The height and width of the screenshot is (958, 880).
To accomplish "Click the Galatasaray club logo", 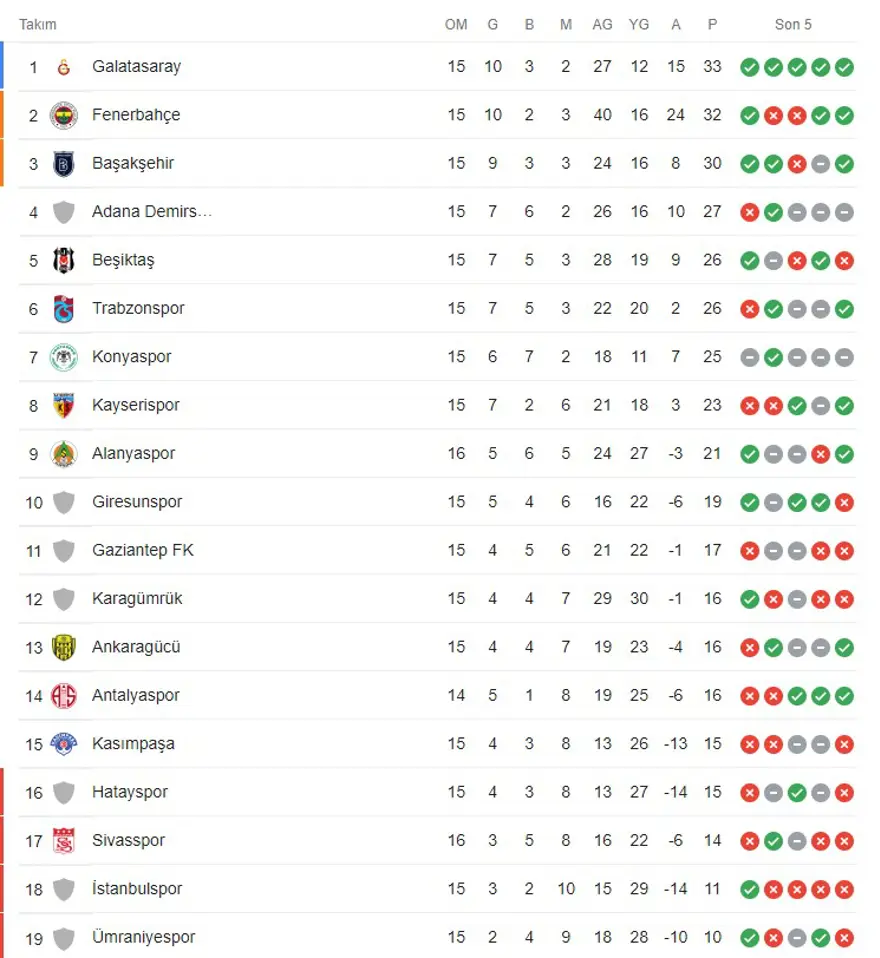I will pos(64,67).
